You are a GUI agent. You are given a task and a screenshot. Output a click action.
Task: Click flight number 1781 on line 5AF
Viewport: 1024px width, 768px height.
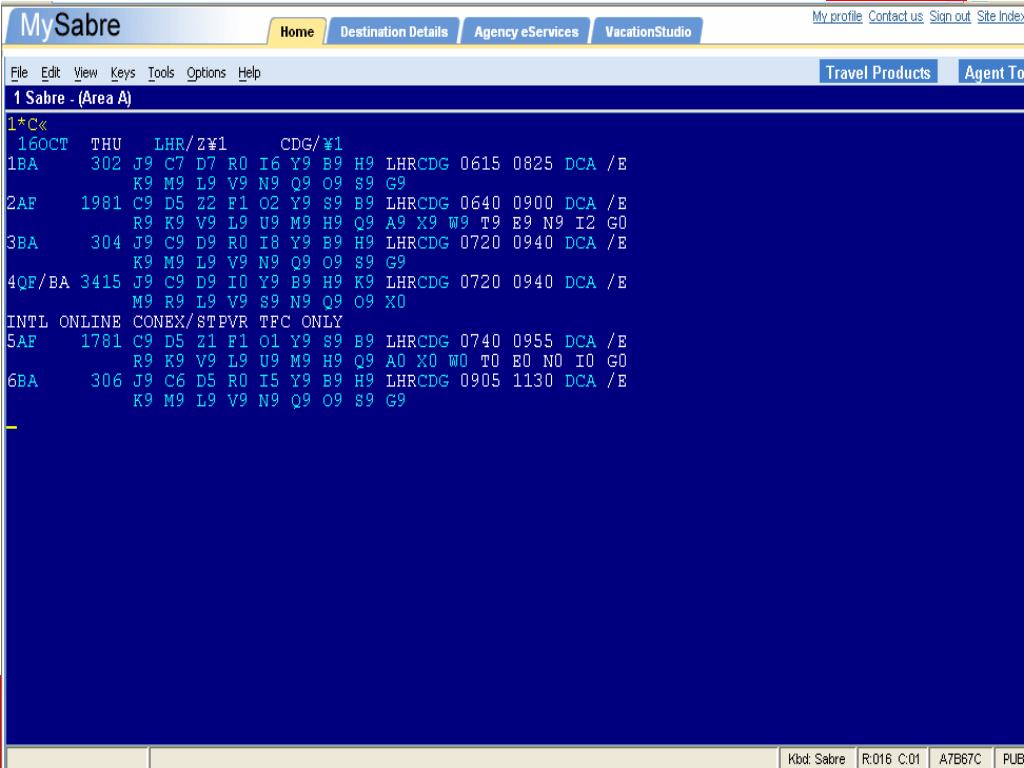click(101, 342)
